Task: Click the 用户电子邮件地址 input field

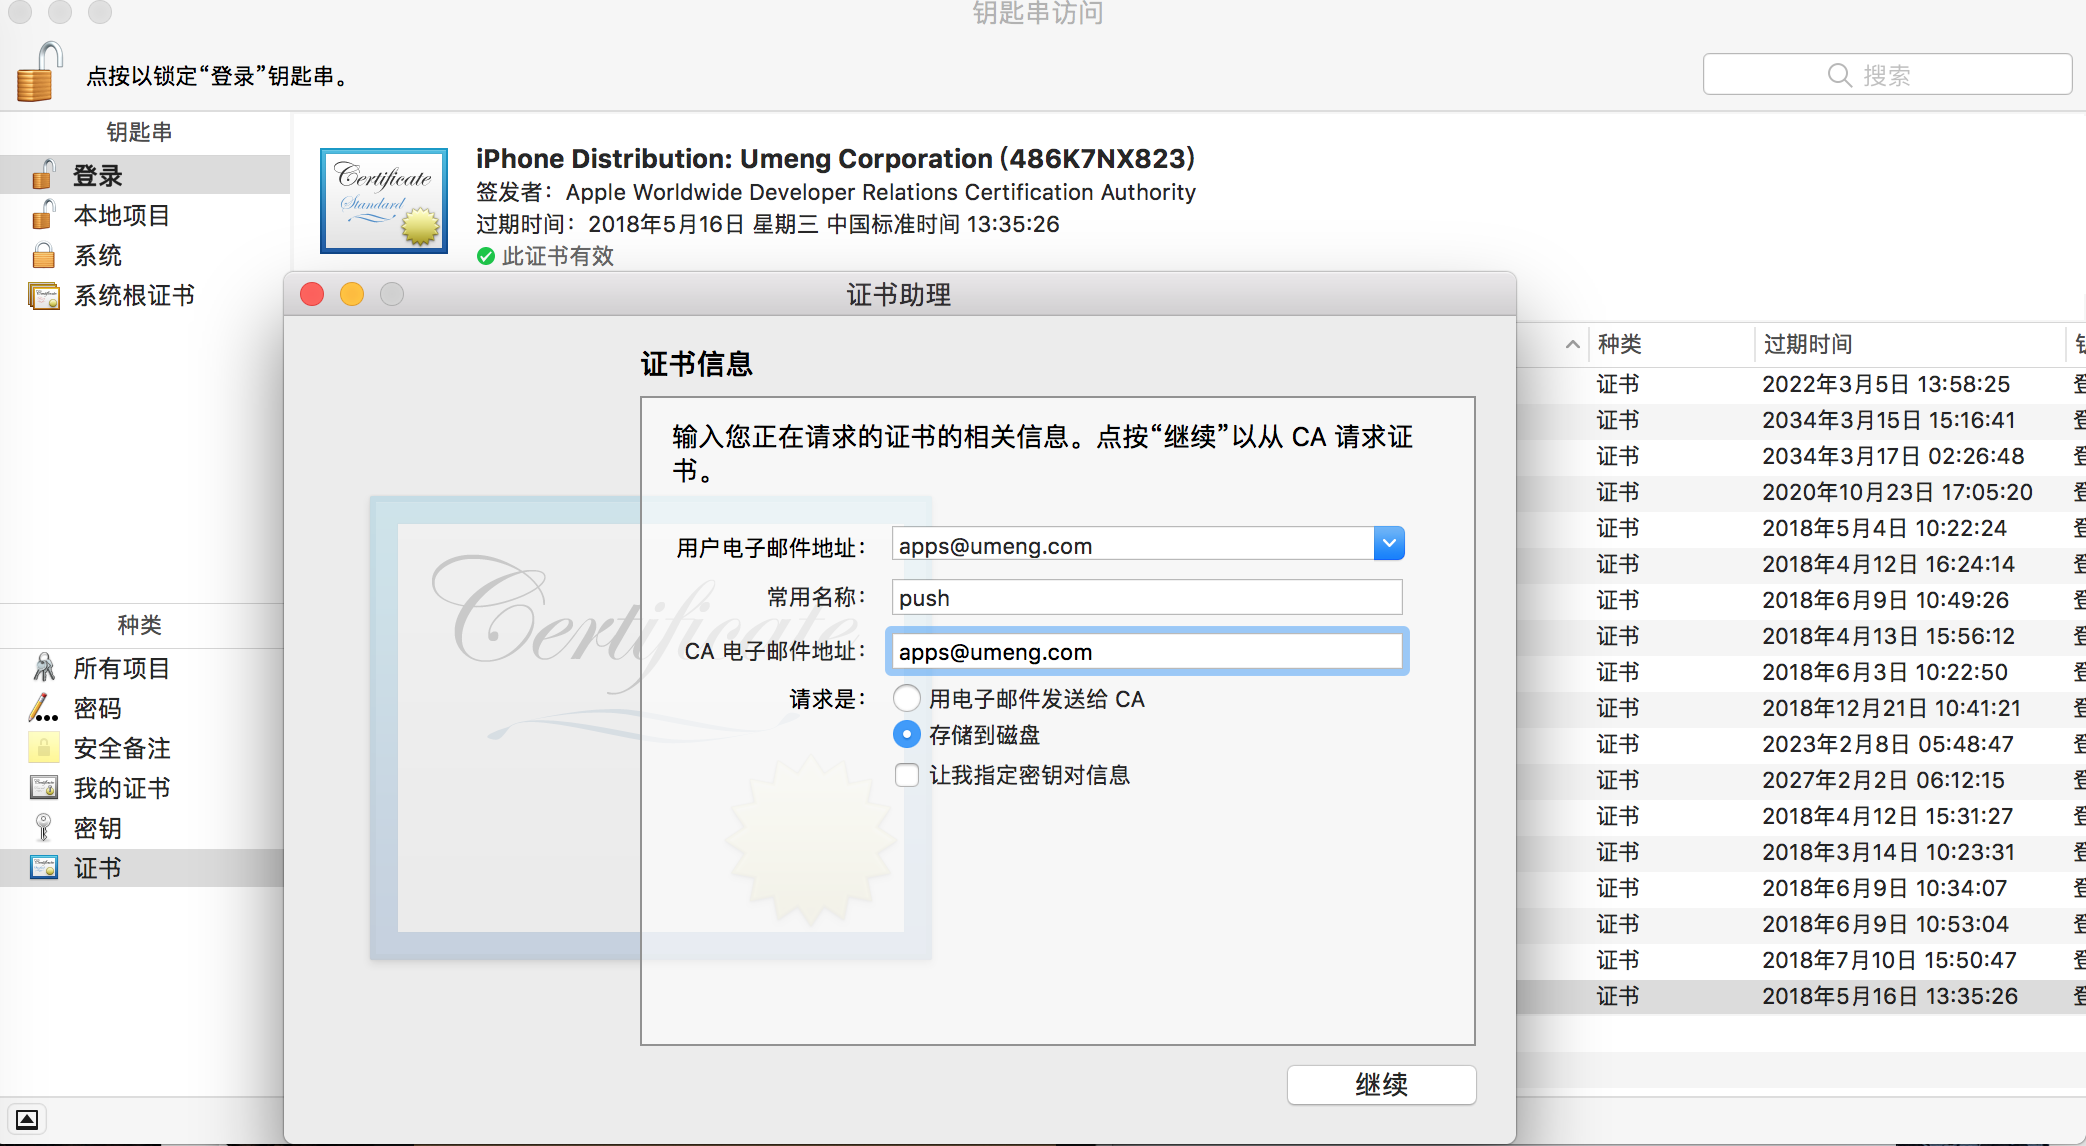Action: [1133, 544]
